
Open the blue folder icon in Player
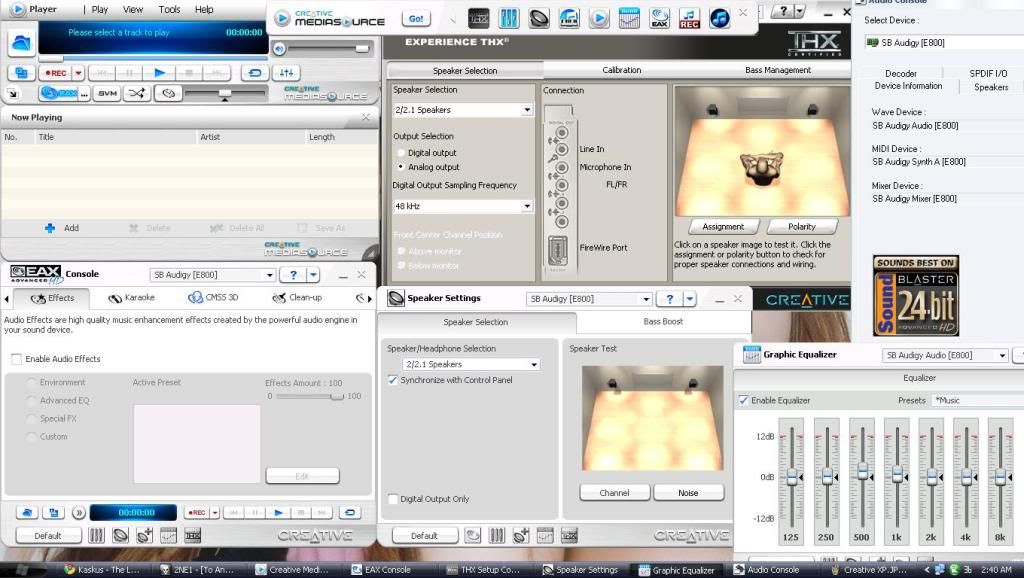coord(22,44)
